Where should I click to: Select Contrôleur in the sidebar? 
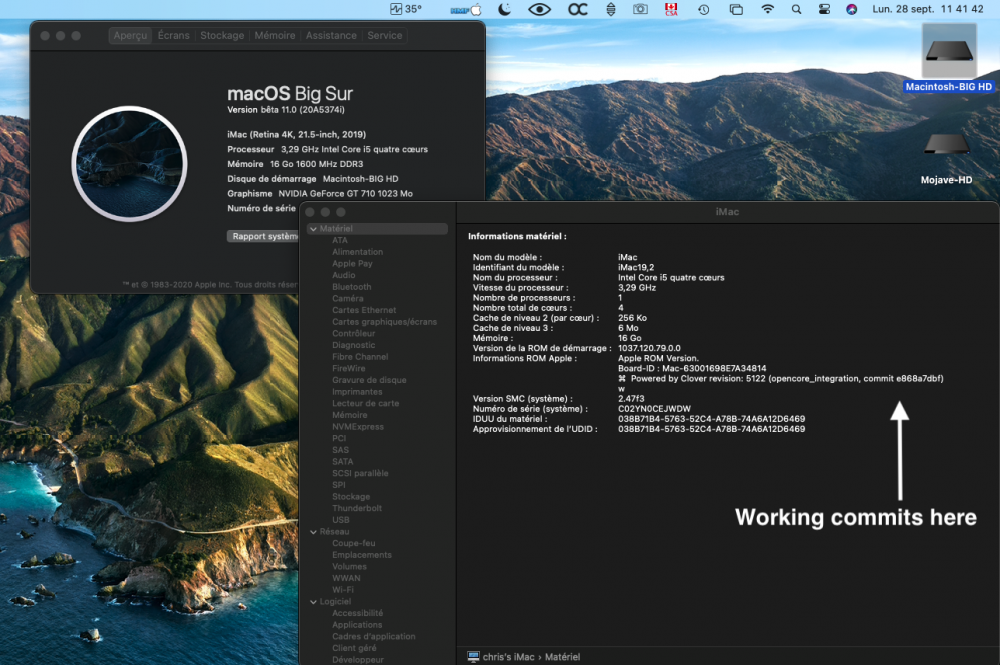[353, 333]
